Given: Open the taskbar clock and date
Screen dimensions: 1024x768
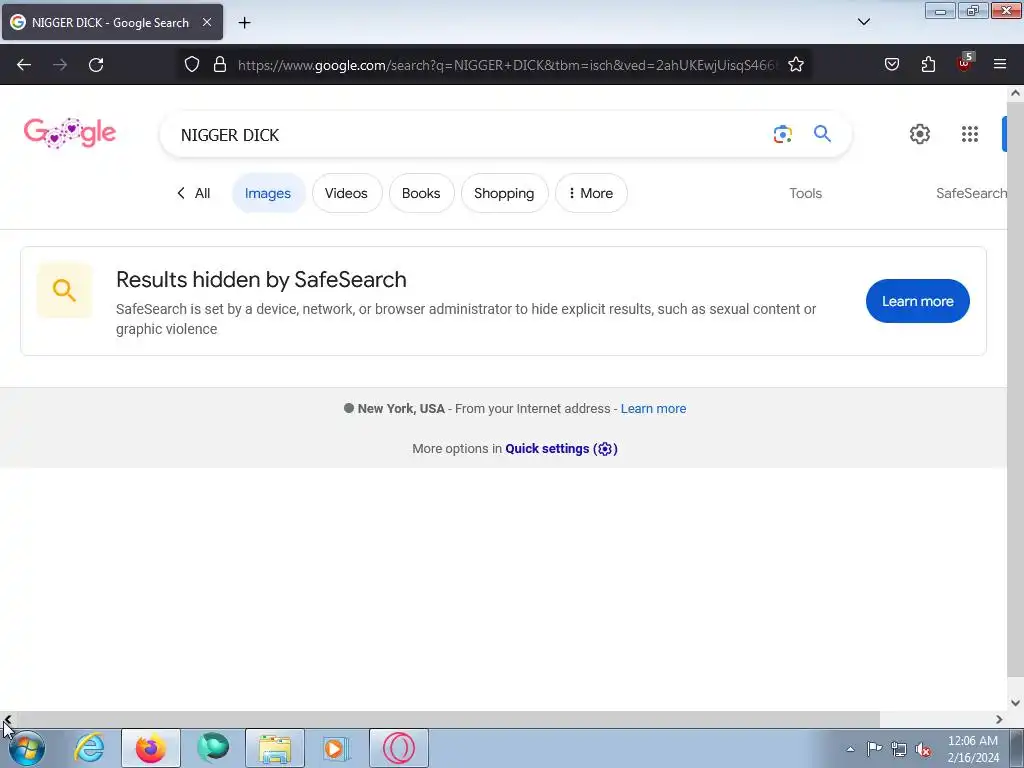Looking at the screenshot, I should click(973, 749).
